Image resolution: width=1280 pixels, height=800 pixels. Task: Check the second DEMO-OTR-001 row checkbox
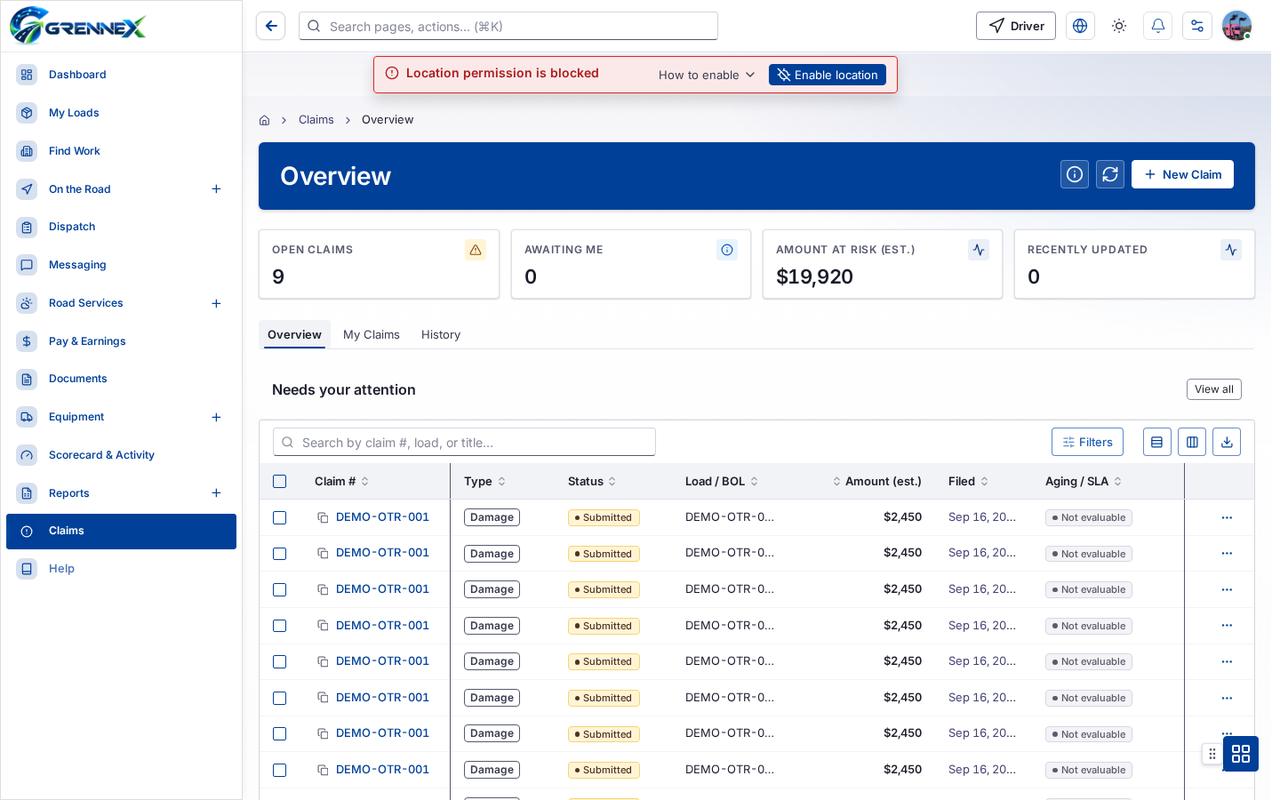[x=279, y=554]
